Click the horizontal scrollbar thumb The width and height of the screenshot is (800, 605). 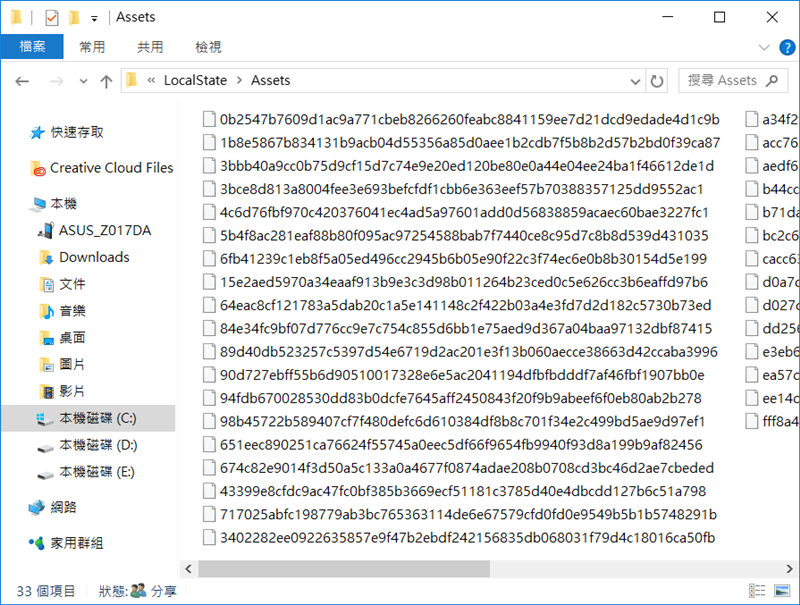coord(344,569)
